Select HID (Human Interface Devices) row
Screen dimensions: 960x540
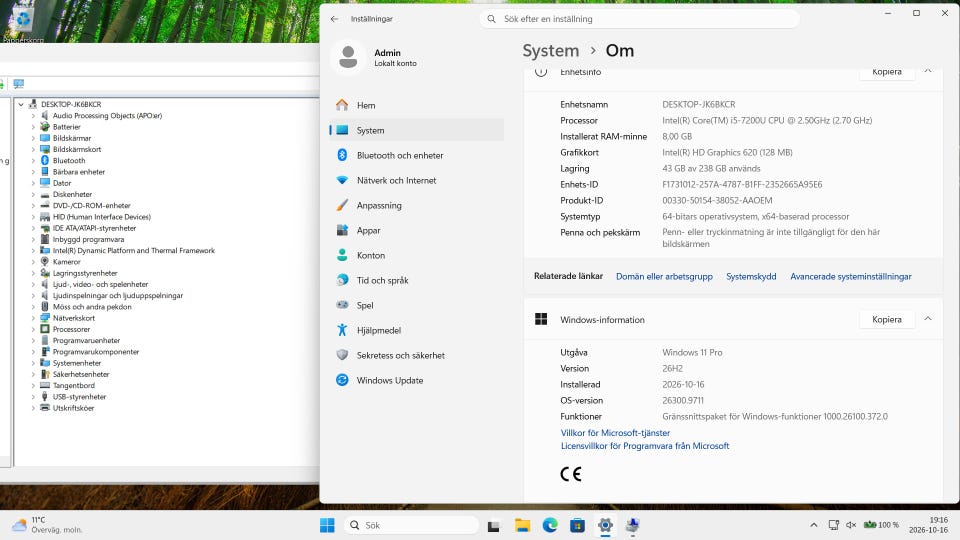pyautogui.click(x=102, y=217)
